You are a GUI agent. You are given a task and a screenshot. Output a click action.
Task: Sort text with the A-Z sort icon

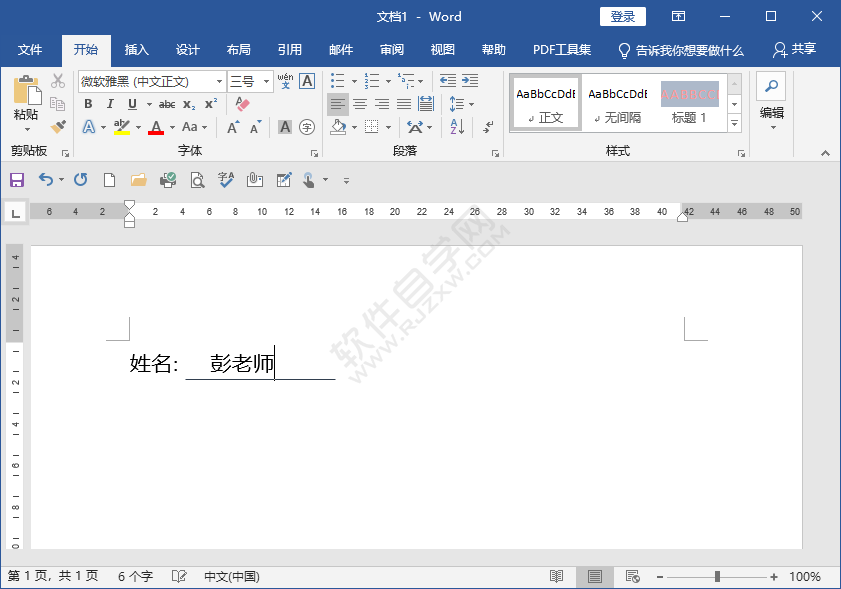pos(458,127)
